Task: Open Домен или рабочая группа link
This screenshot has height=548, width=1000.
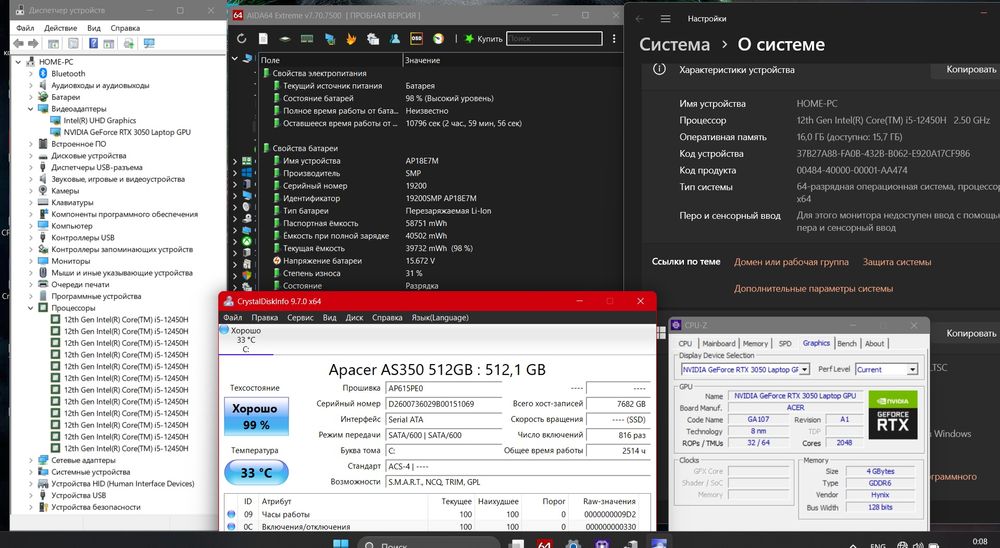Action: coord(791,262)
